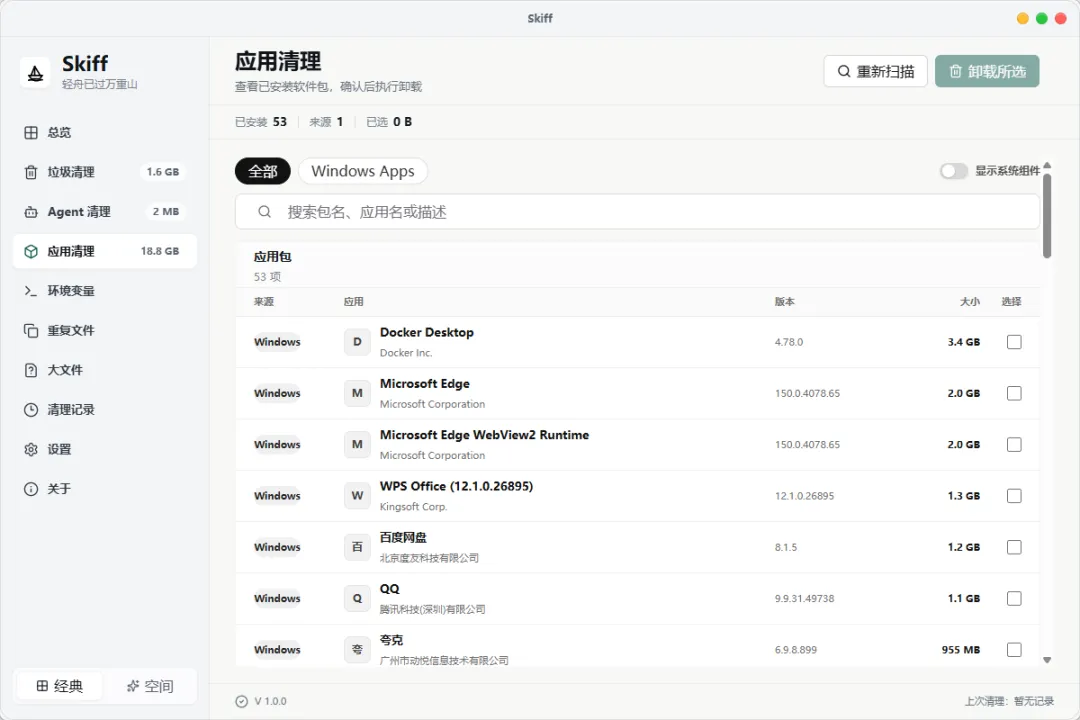Click QQ row Windows source badge
Viewport: 1080px width, 720px height.
tap(277, 598)
